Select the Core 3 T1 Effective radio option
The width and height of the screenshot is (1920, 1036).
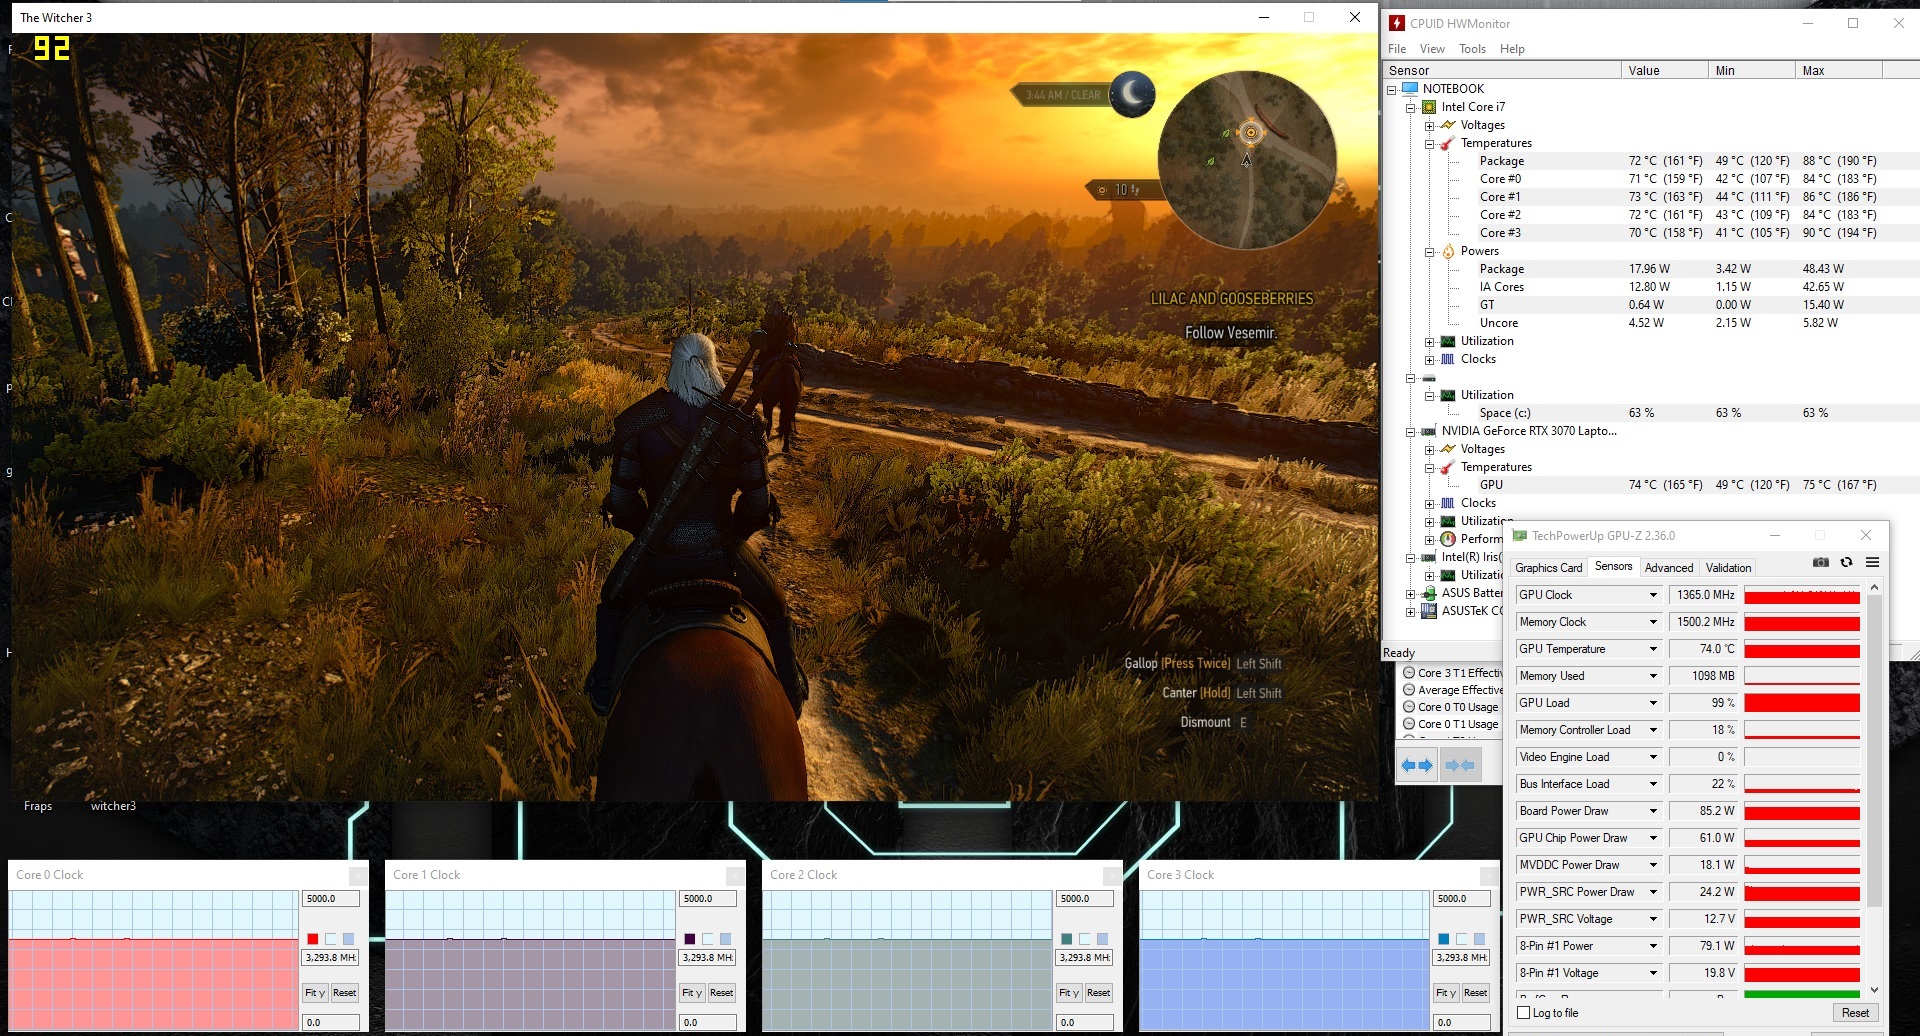pos(1409,673)
